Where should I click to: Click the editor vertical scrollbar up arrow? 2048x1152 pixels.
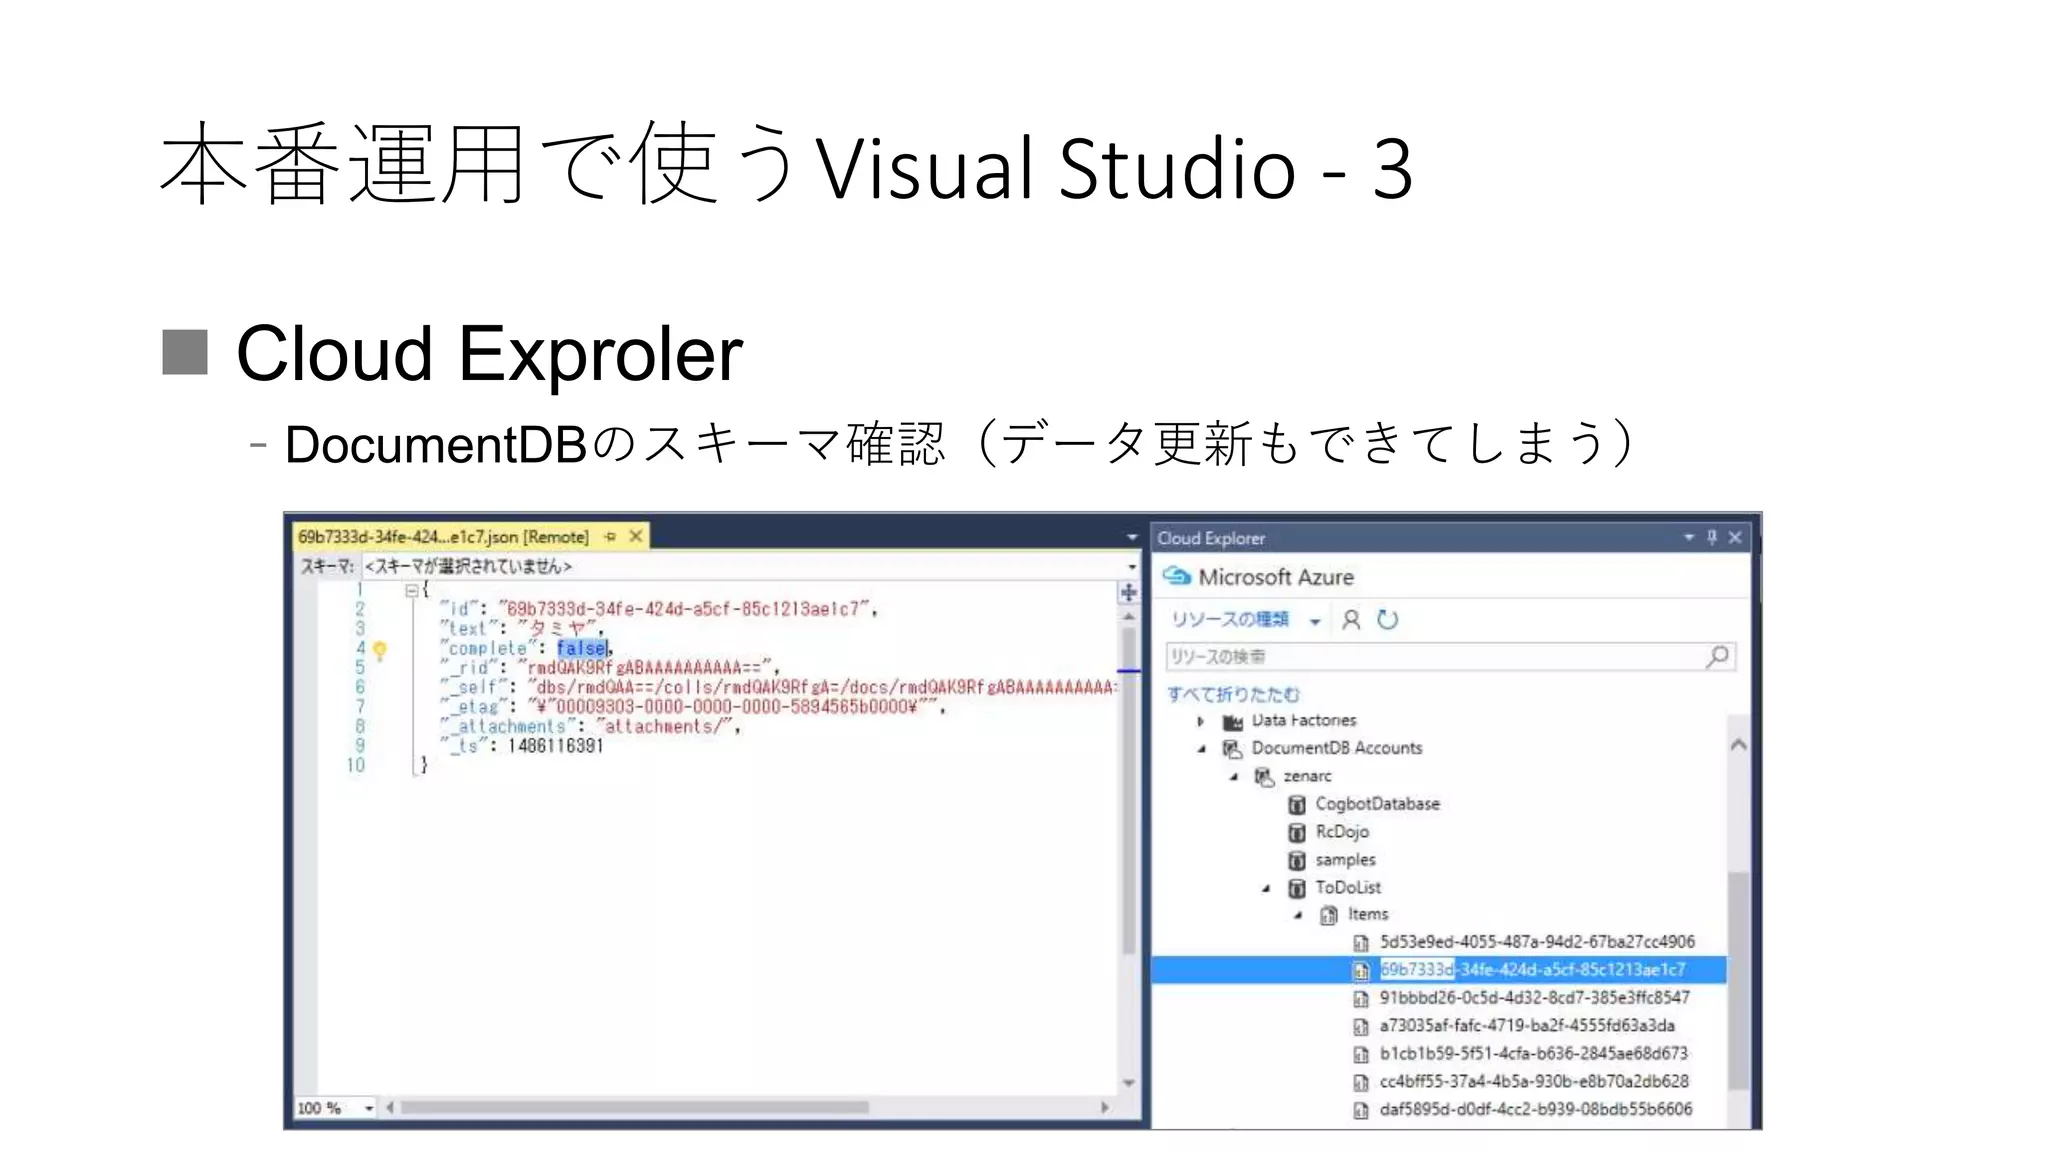pos(1129,616)
